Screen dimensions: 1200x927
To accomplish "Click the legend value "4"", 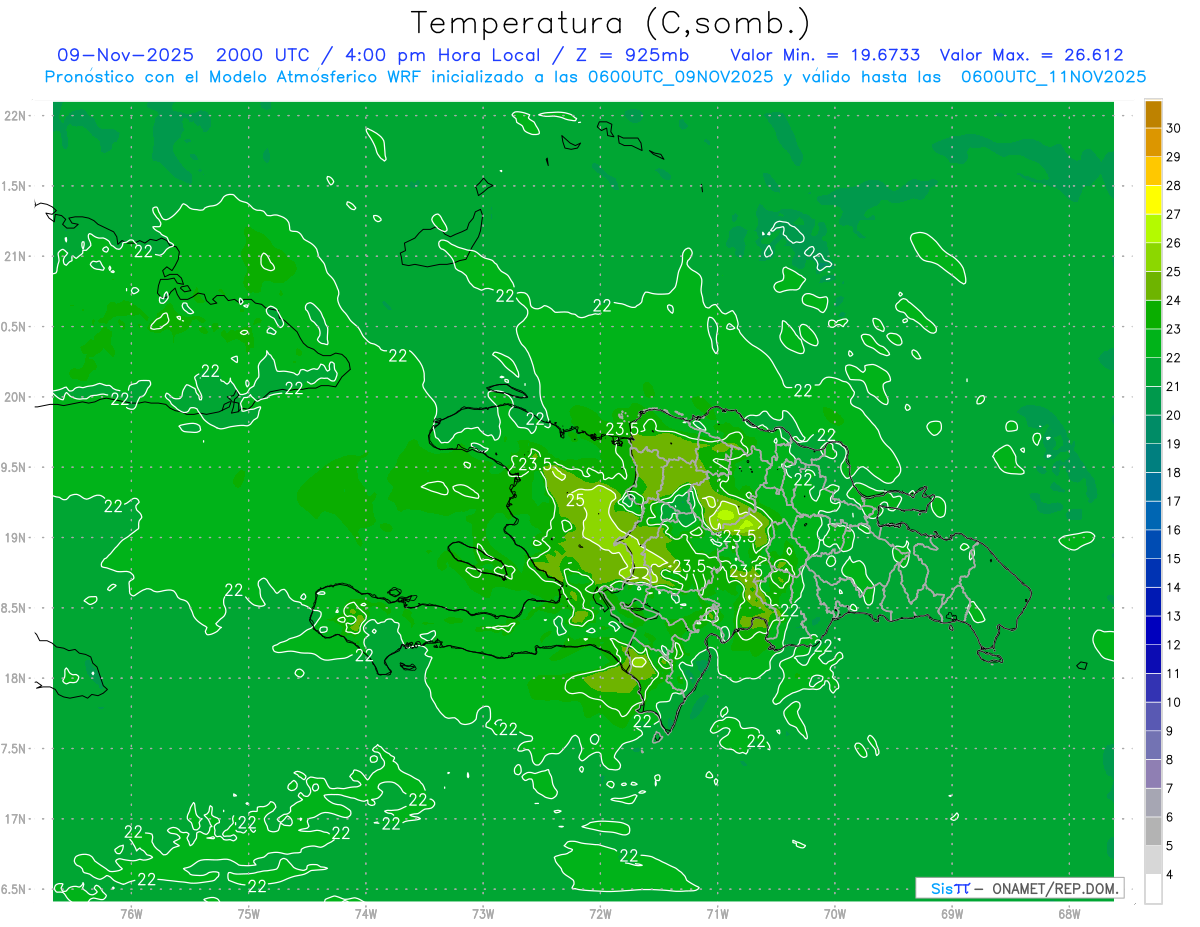I will 1171,874.
